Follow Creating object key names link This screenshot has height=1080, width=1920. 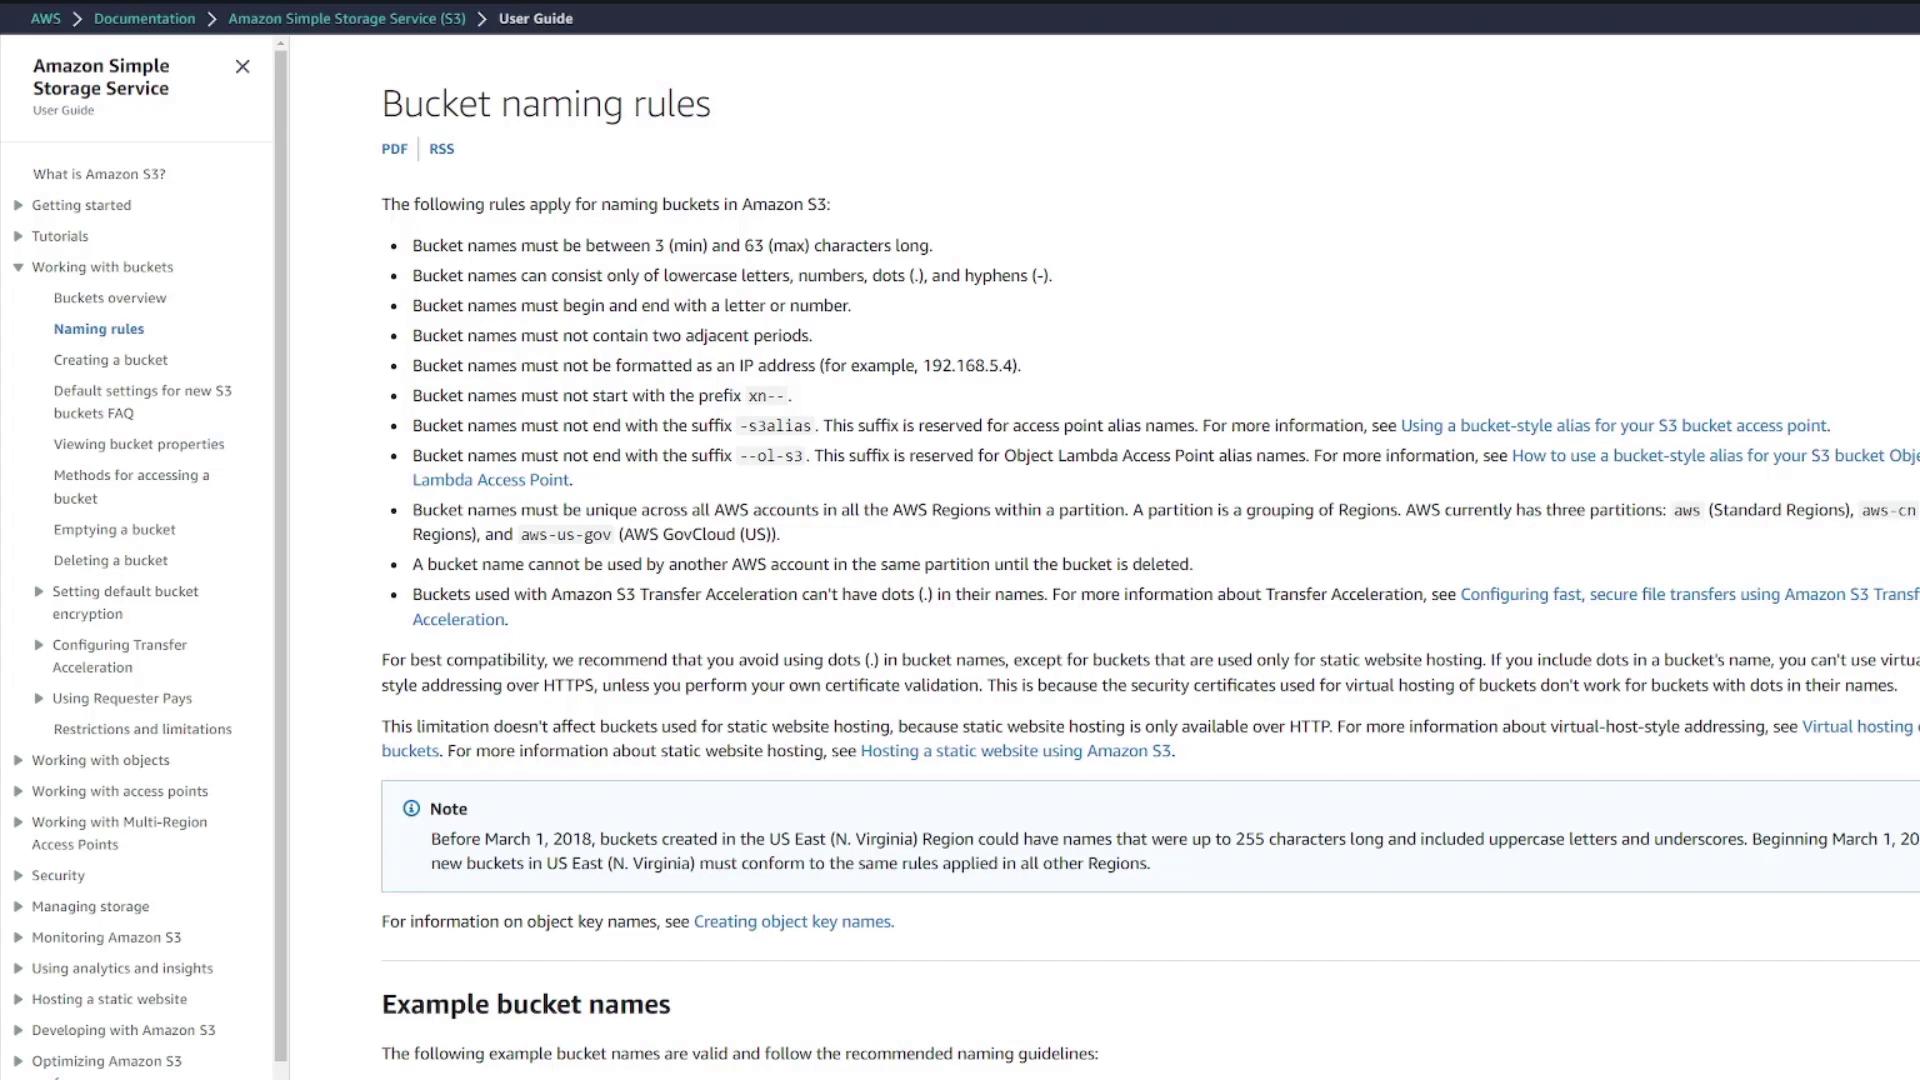click(x=793, y=921)
